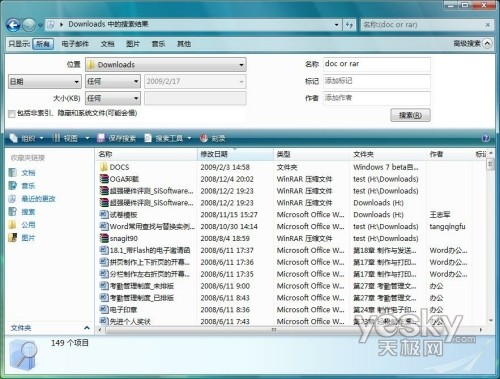Click the refresh icon beside address bar
The height and width of the screenshot is (379, 500).
tap(349, 25)
